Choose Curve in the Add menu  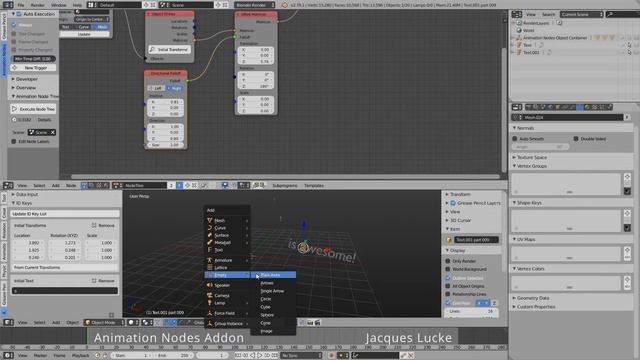[227, 228]
